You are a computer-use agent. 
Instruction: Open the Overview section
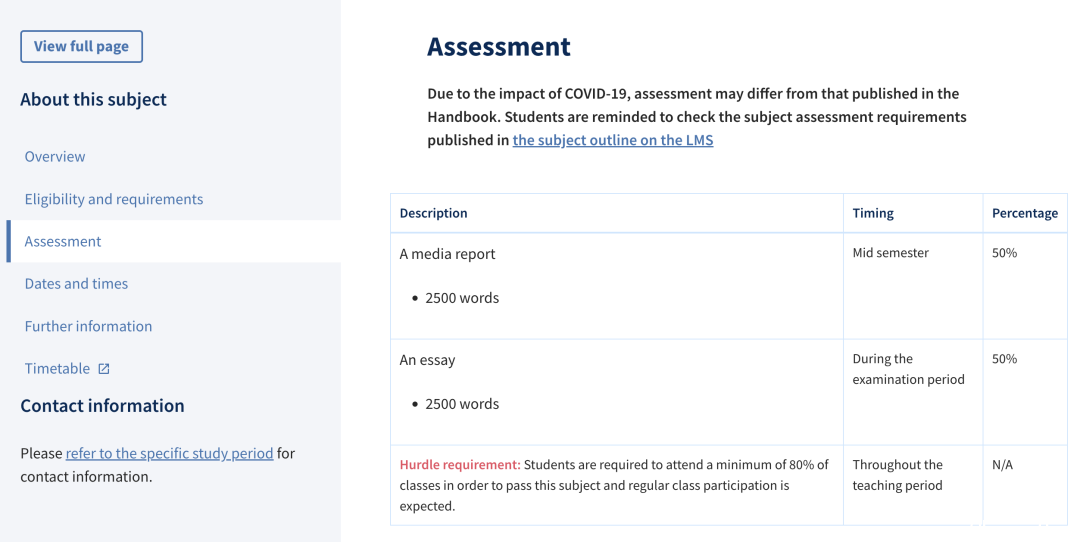point(55,156)
